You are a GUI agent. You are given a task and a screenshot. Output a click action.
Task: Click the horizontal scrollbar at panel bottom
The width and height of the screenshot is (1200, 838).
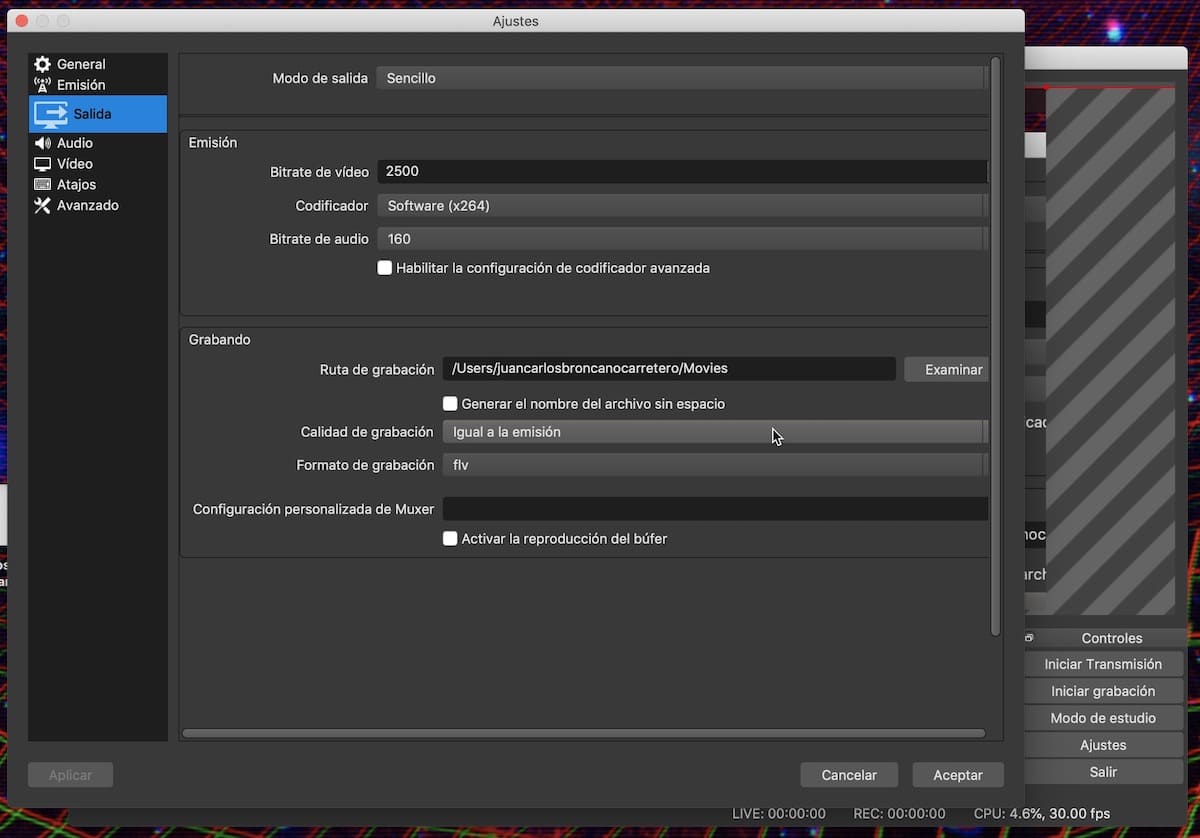click(583, 733)
